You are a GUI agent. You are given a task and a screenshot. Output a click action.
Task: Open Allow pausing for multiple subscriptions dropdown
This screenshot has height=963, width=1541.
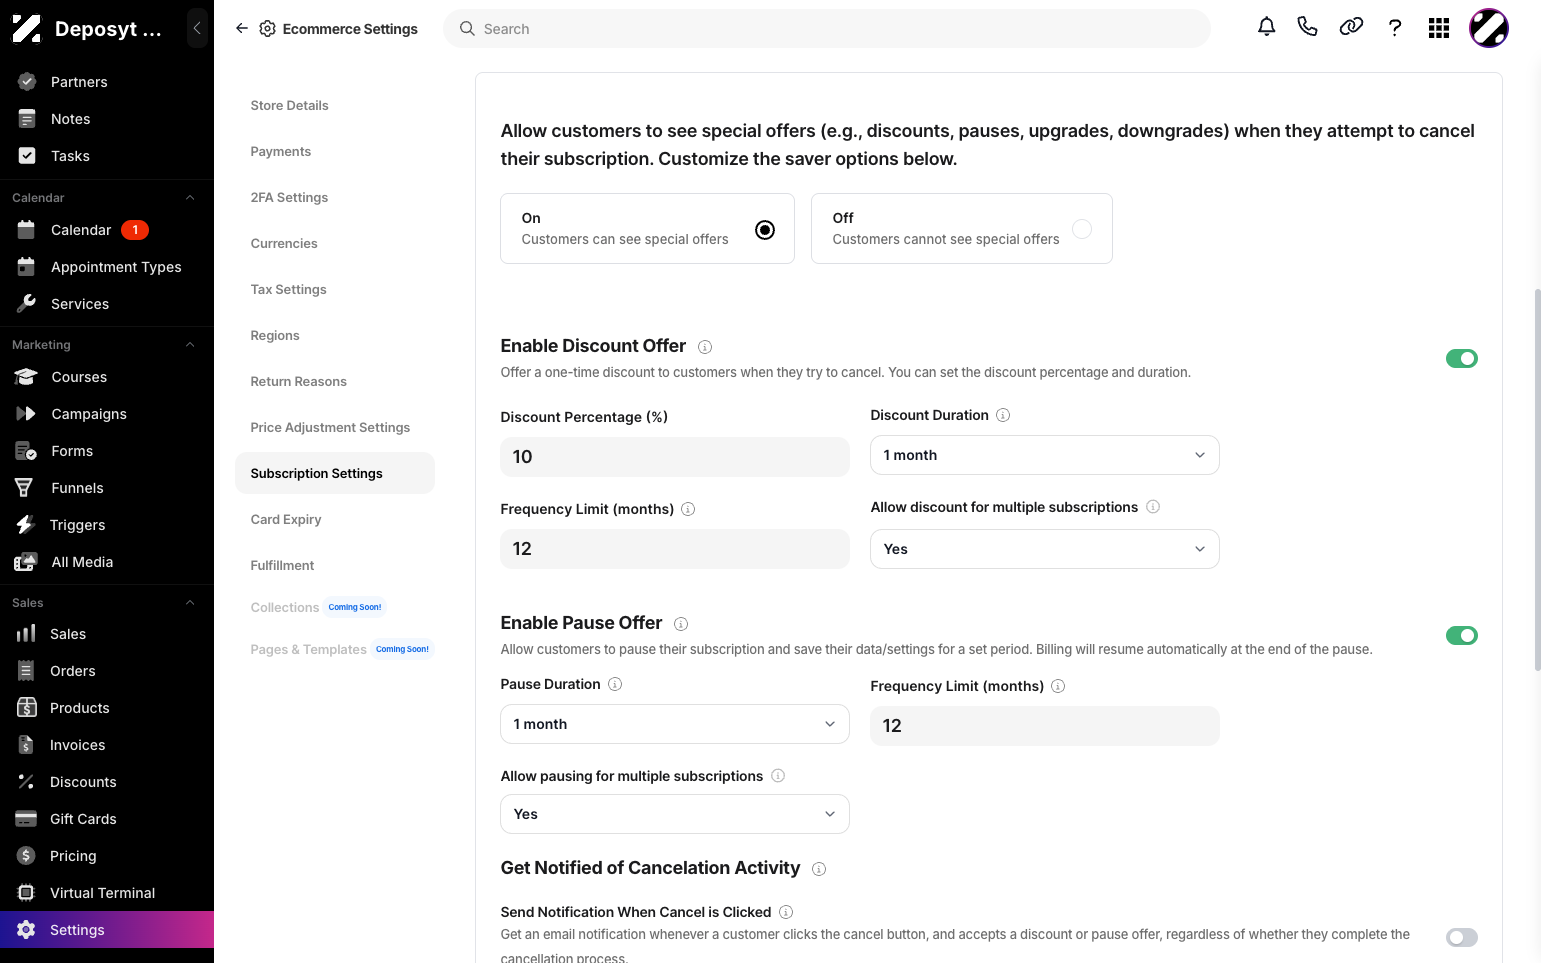(x=674, y=814)
